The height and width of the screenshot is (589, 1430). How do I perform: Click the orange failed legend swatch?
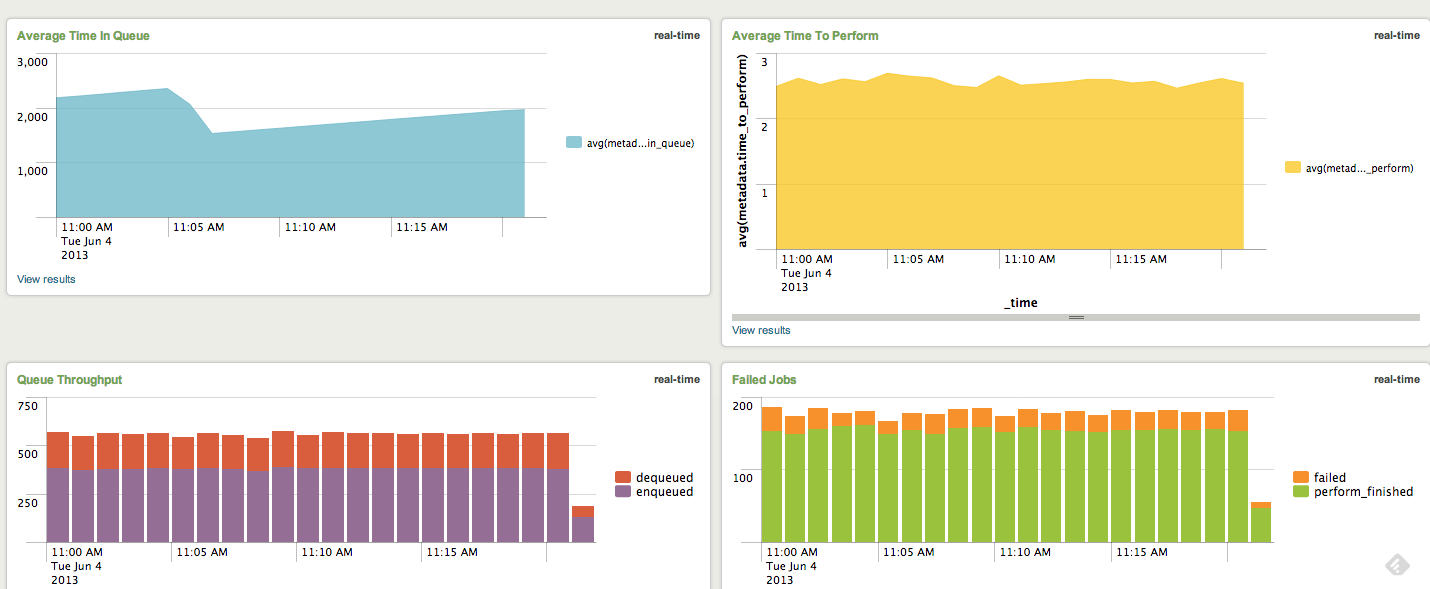click(x=1301, y=478)
